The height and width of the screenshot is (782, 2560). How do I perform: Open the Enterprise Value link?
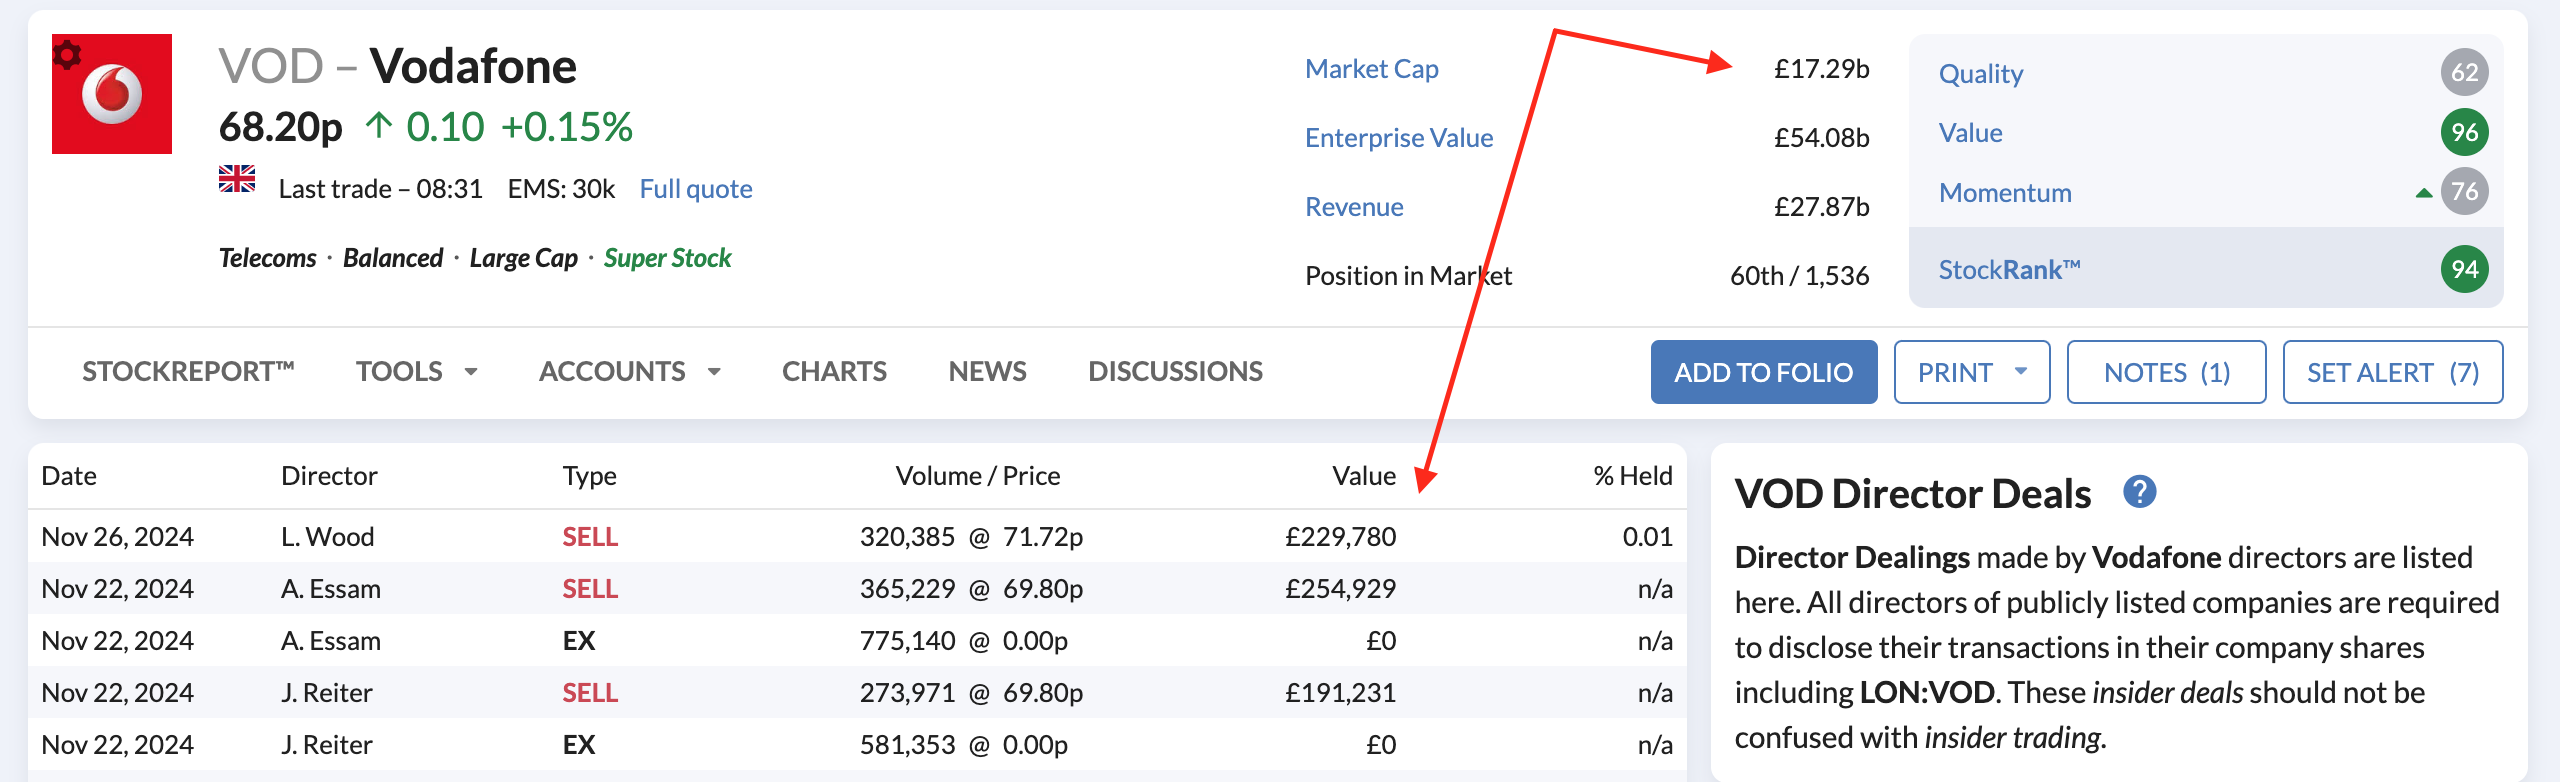1399,138
